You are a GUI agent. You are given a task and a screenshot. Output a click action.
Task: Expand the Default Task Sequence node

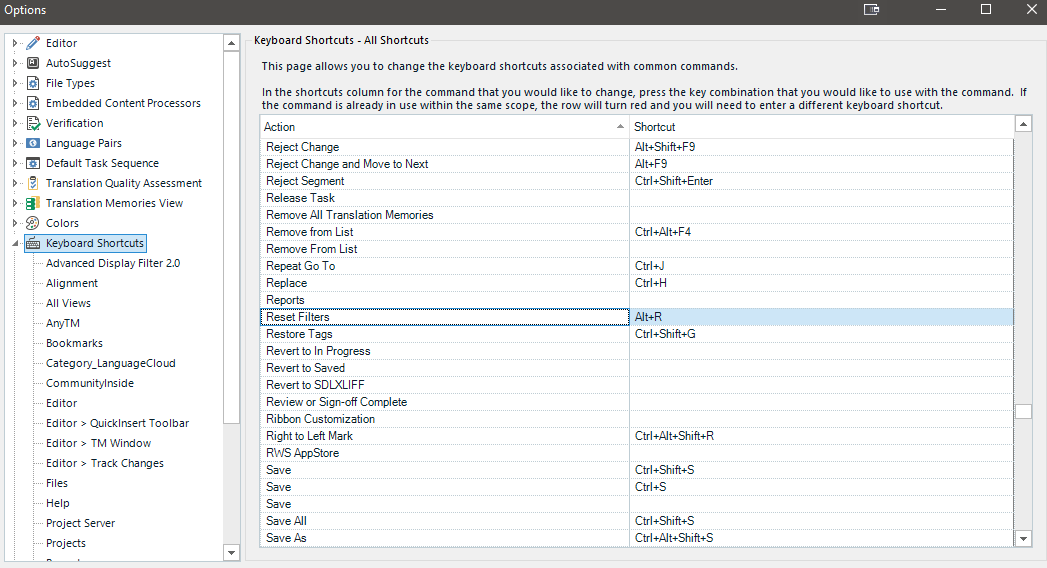pos(15,164)
